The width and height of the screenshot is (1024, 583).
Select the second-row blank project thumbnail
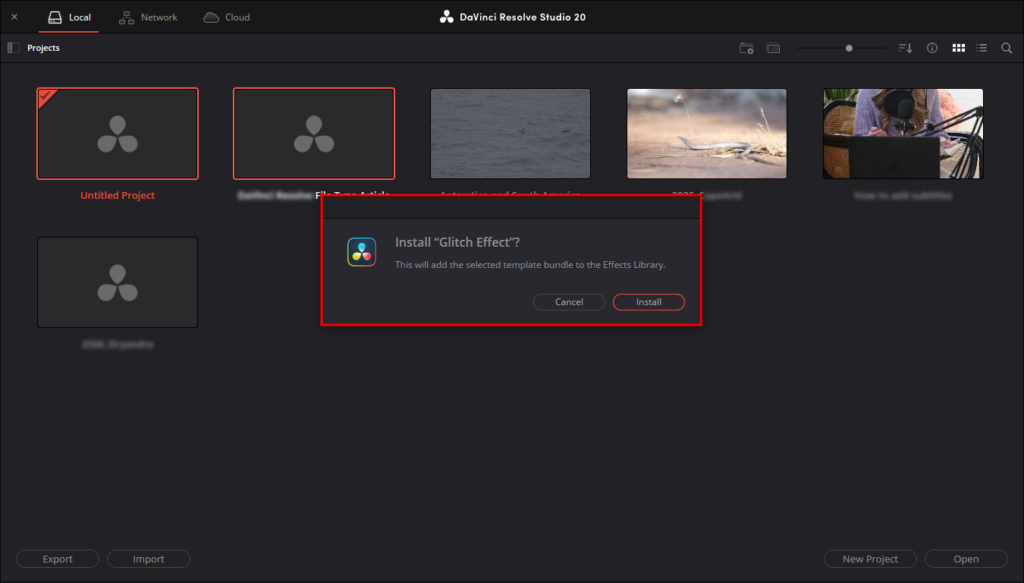coord(118,282)
